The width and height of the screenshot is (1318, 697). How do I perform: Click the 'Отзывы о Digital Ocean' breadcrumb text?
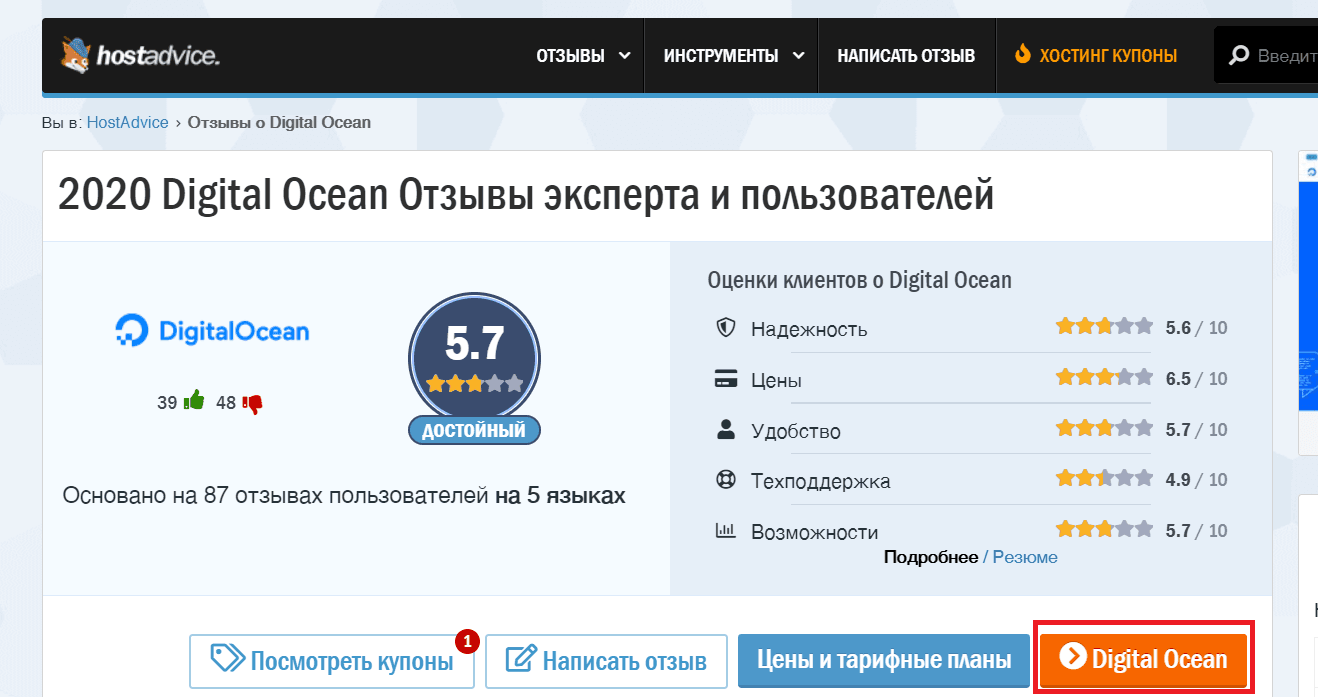click(x=279, y=123)
